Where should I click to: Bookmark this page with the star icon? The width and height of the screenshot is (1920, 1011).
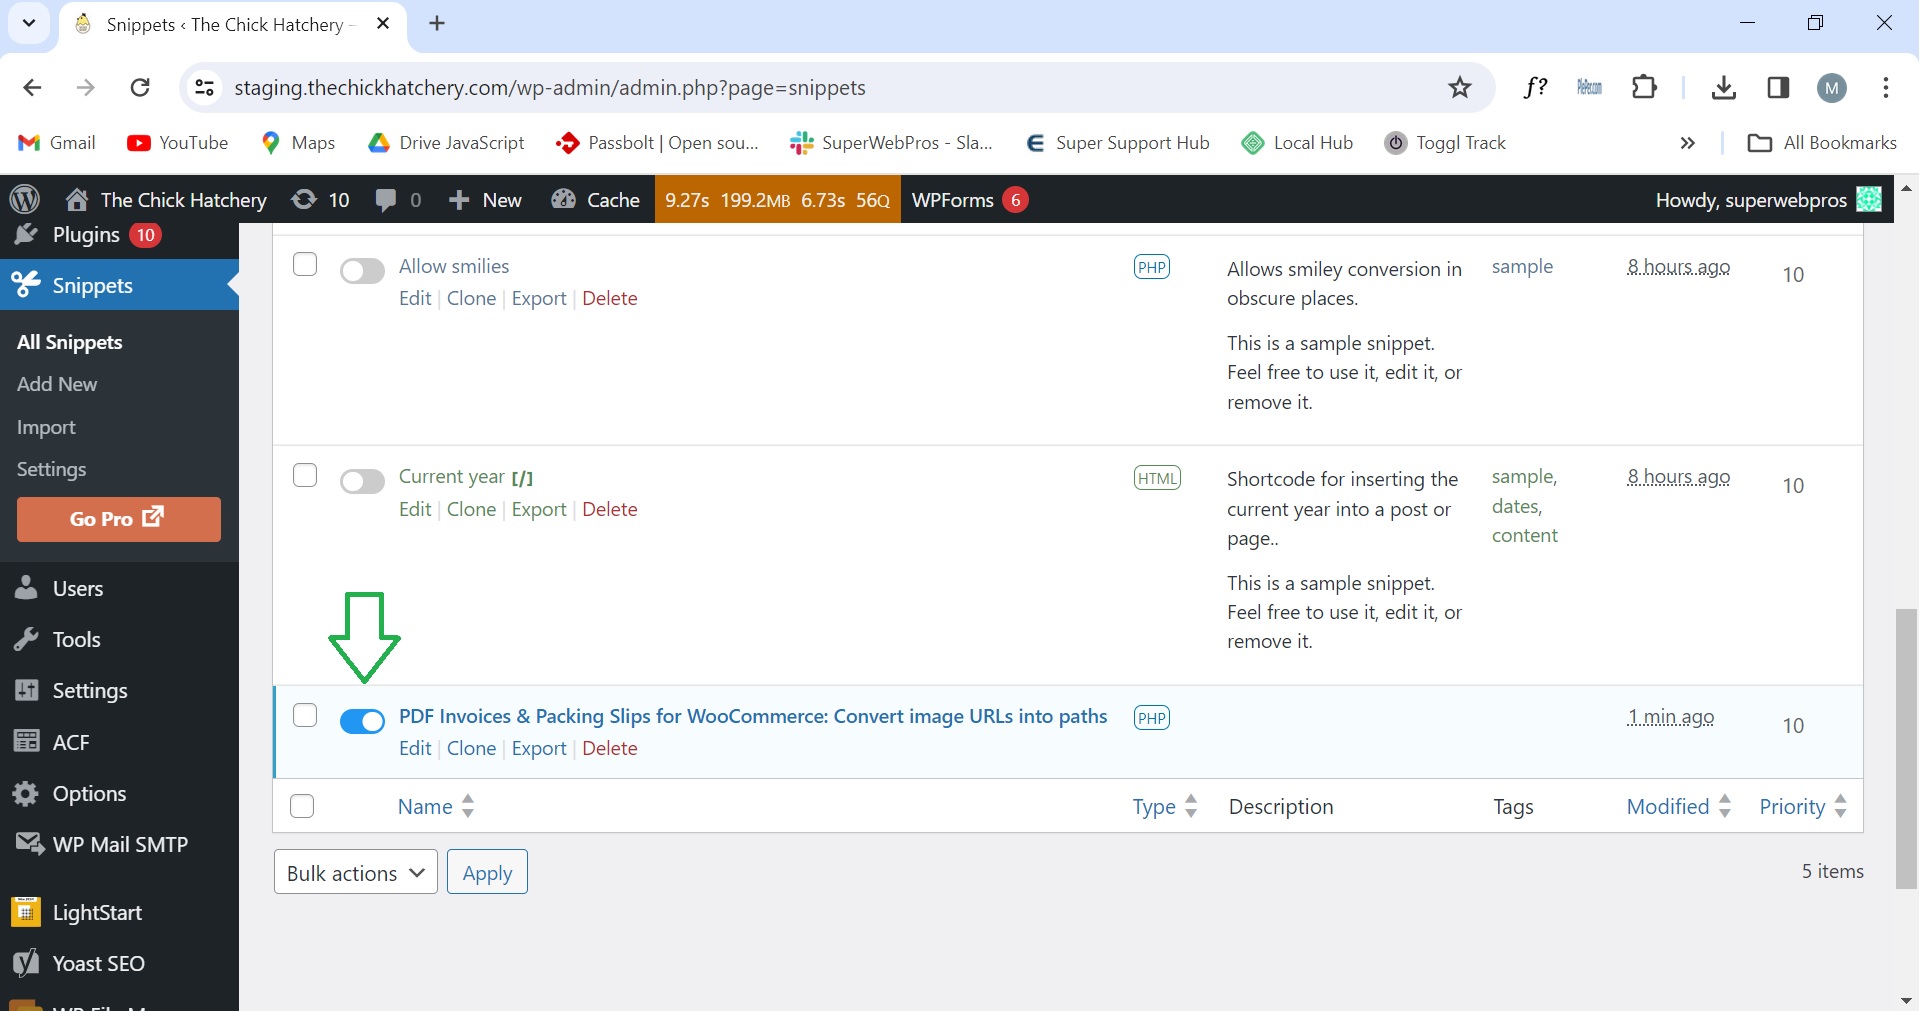point(1460,88)
